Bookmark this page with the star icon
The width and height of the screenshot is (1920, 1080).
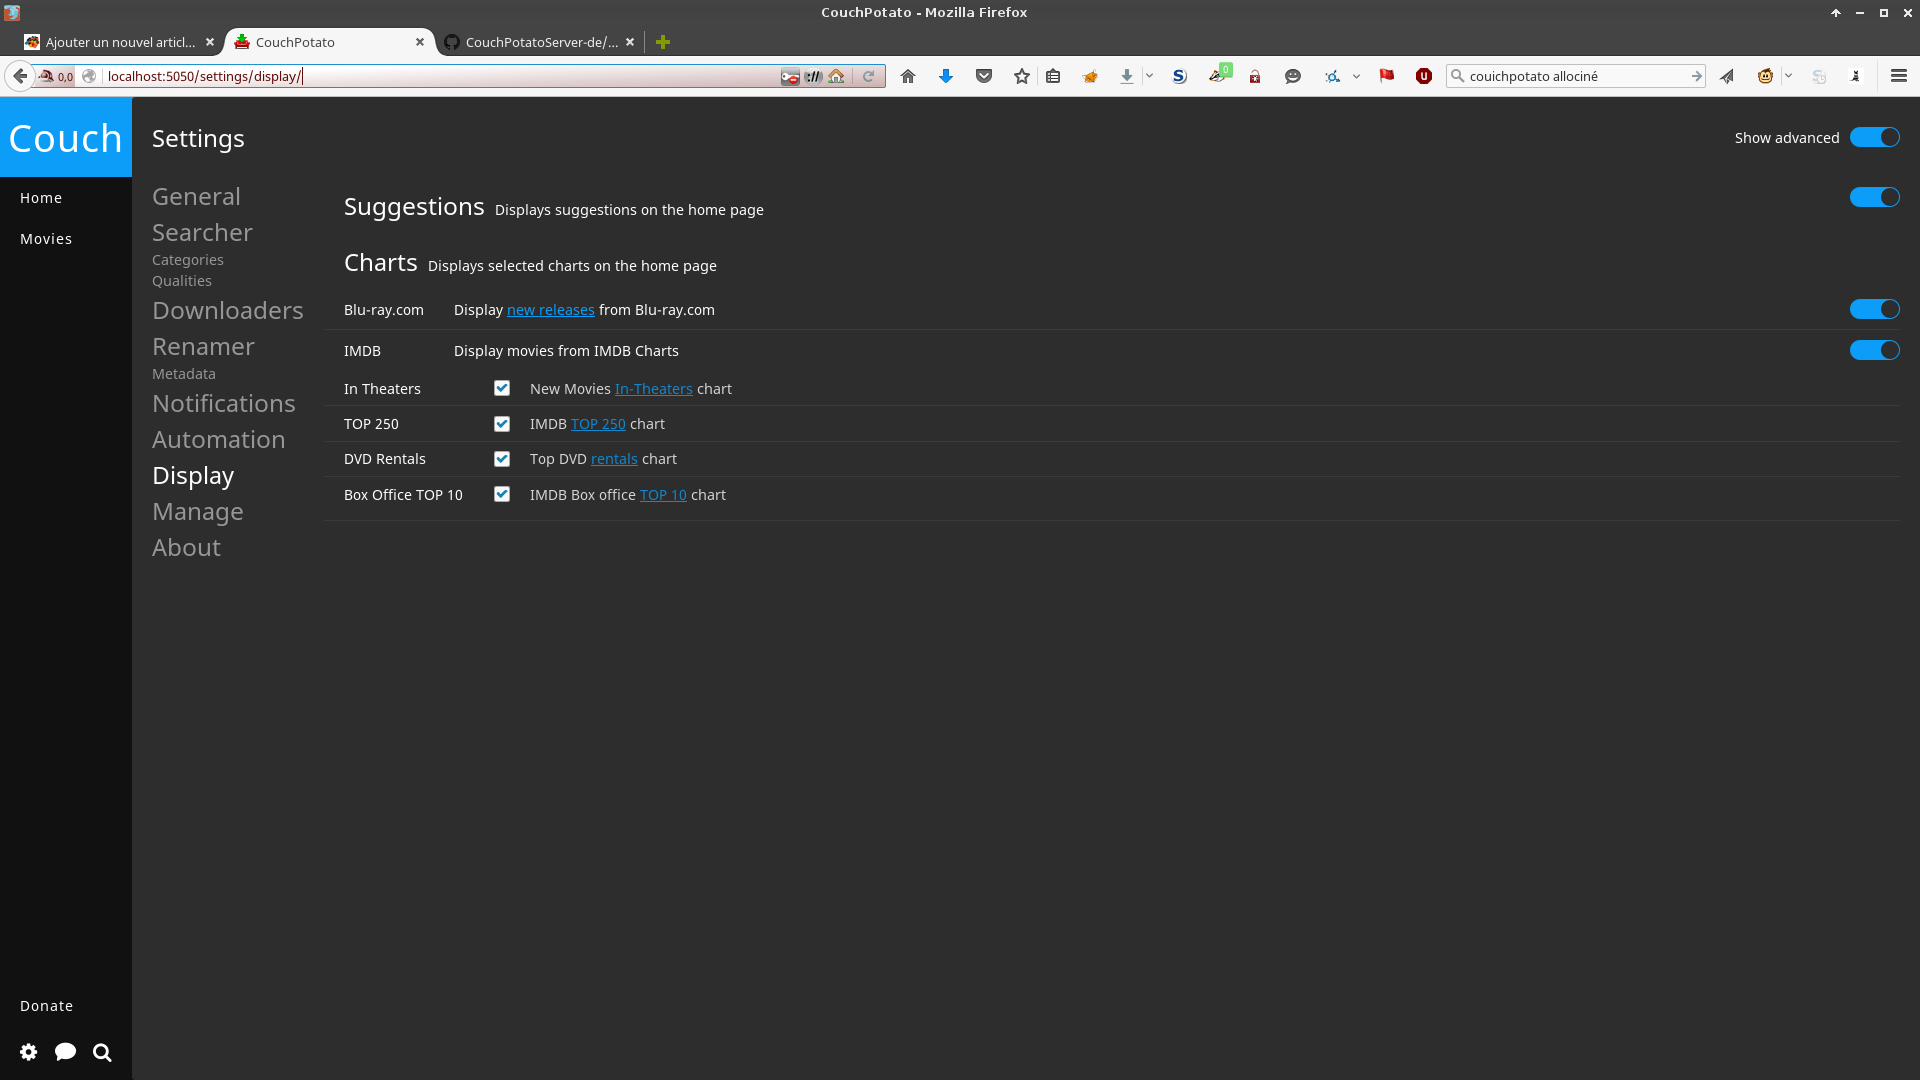[1021, 76]
